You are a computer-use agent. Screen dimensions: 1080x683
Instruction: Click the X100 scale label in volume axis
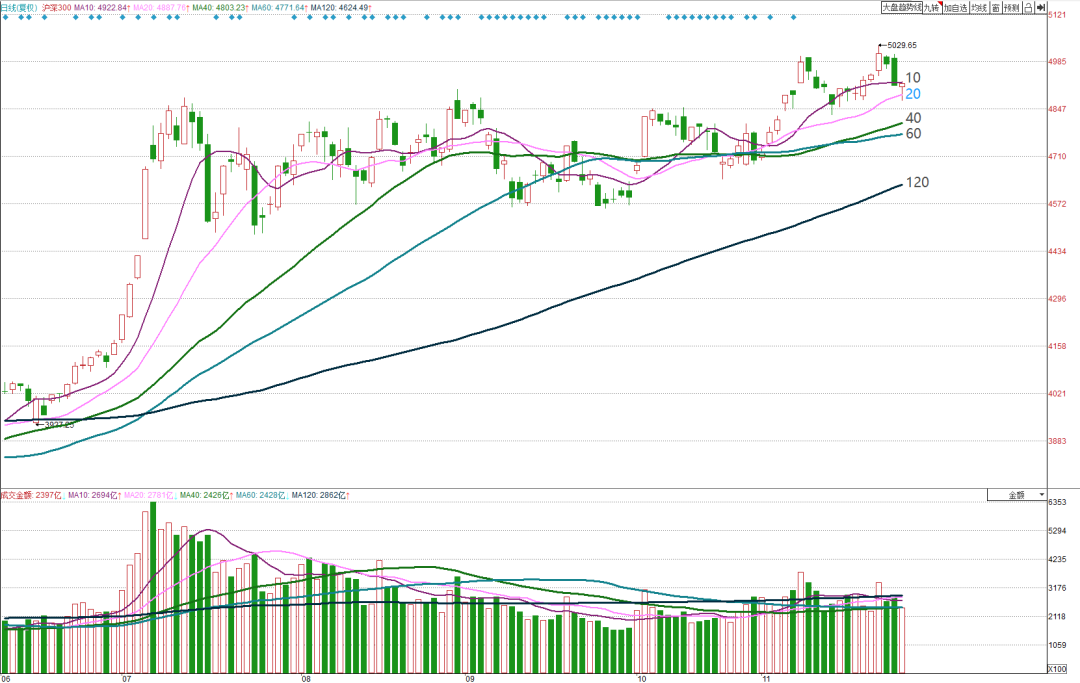click(x=1057, y=669)
